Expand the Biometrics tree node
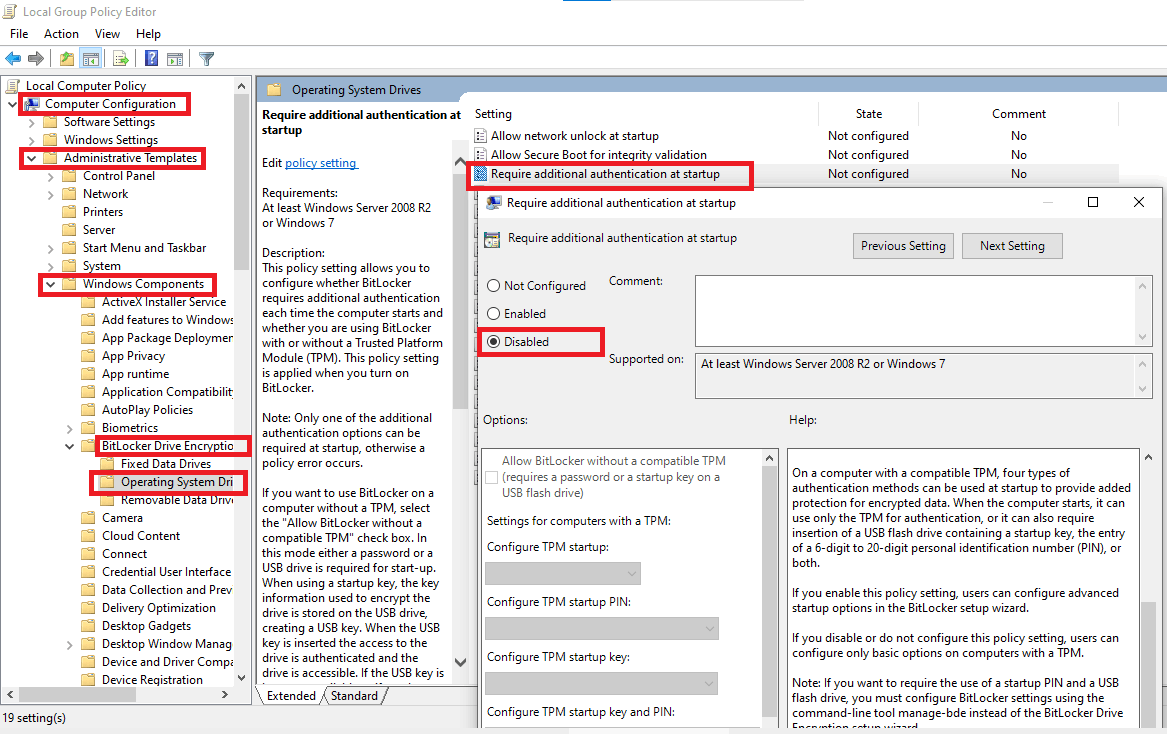The image size is (1167, 734). click(69, 429)
